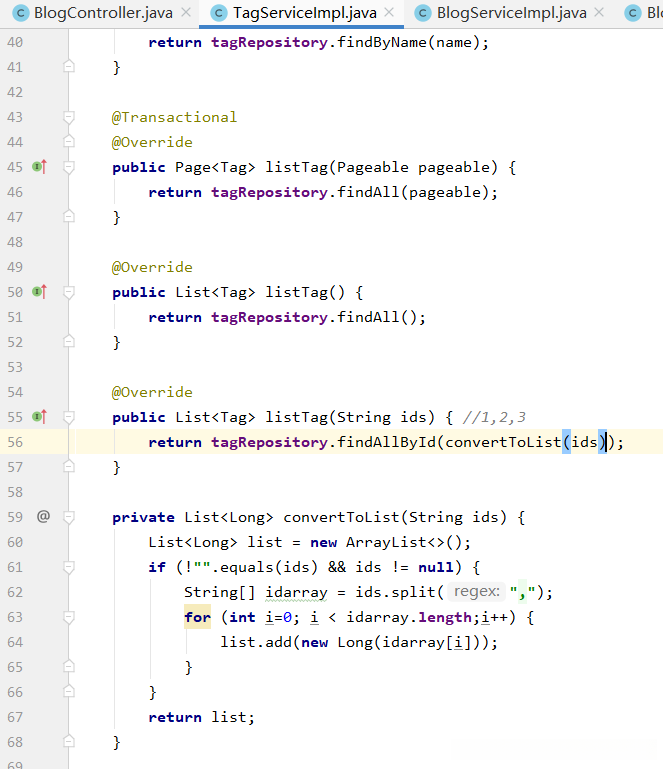Close the TagServiceImpl.java tab

pyautogui.click(x=389, y=13)
